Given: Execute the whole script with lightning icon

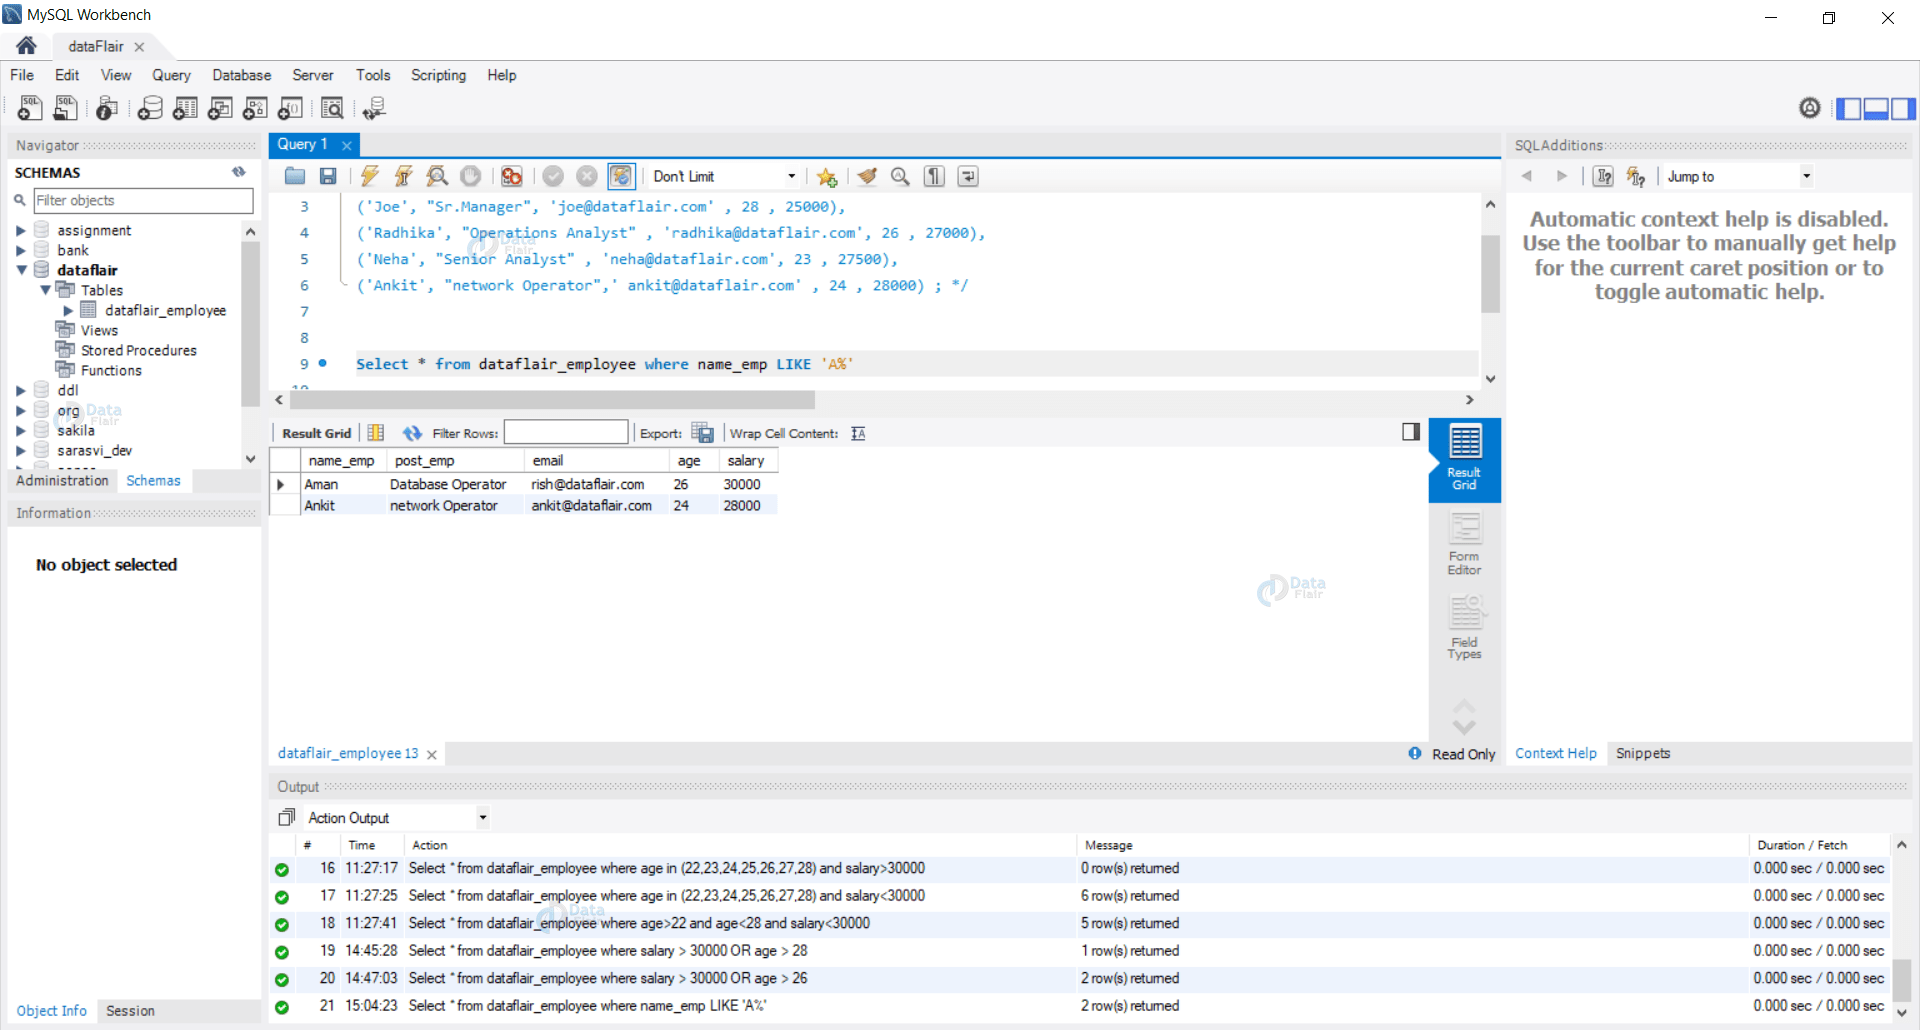Looking at the screenshot, I should point(370,177).
